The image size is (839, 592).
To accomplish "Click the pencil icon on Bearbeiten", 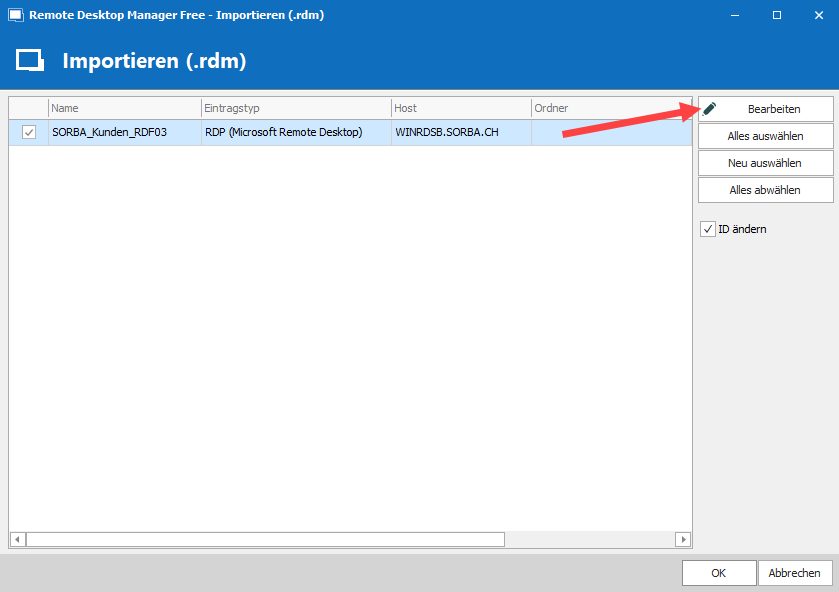I will [x=710, y=109].
